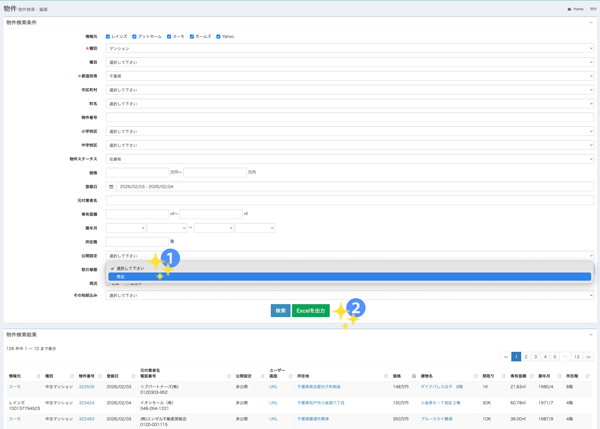Sort by the 元付業者名 電話番号 column sort icon
Viewport: 600px width, 429px height.
pos(229,376)
